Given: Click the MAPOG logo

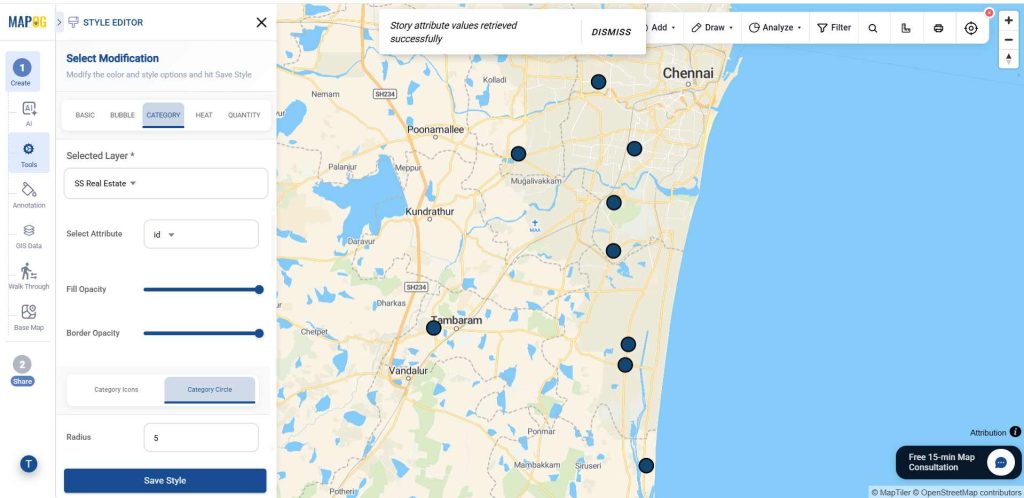Looking at the screenshot, I should tap(27, 22).
